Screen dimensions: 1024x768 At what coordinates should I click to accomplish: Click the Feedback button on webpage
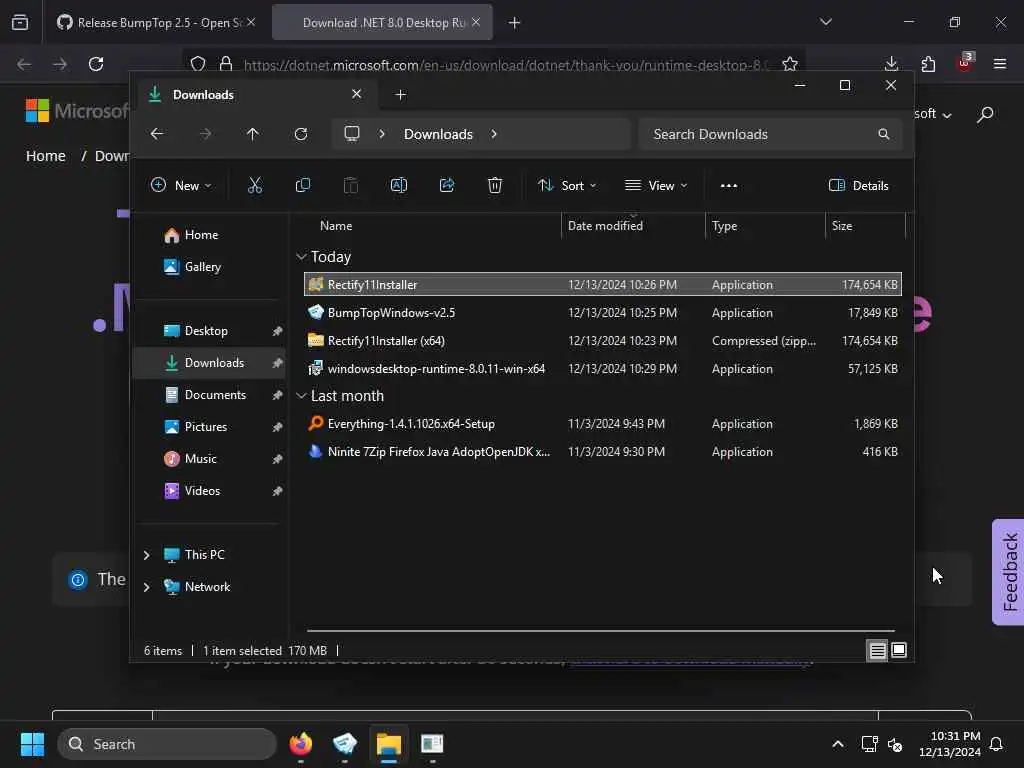pos(1009,572)
